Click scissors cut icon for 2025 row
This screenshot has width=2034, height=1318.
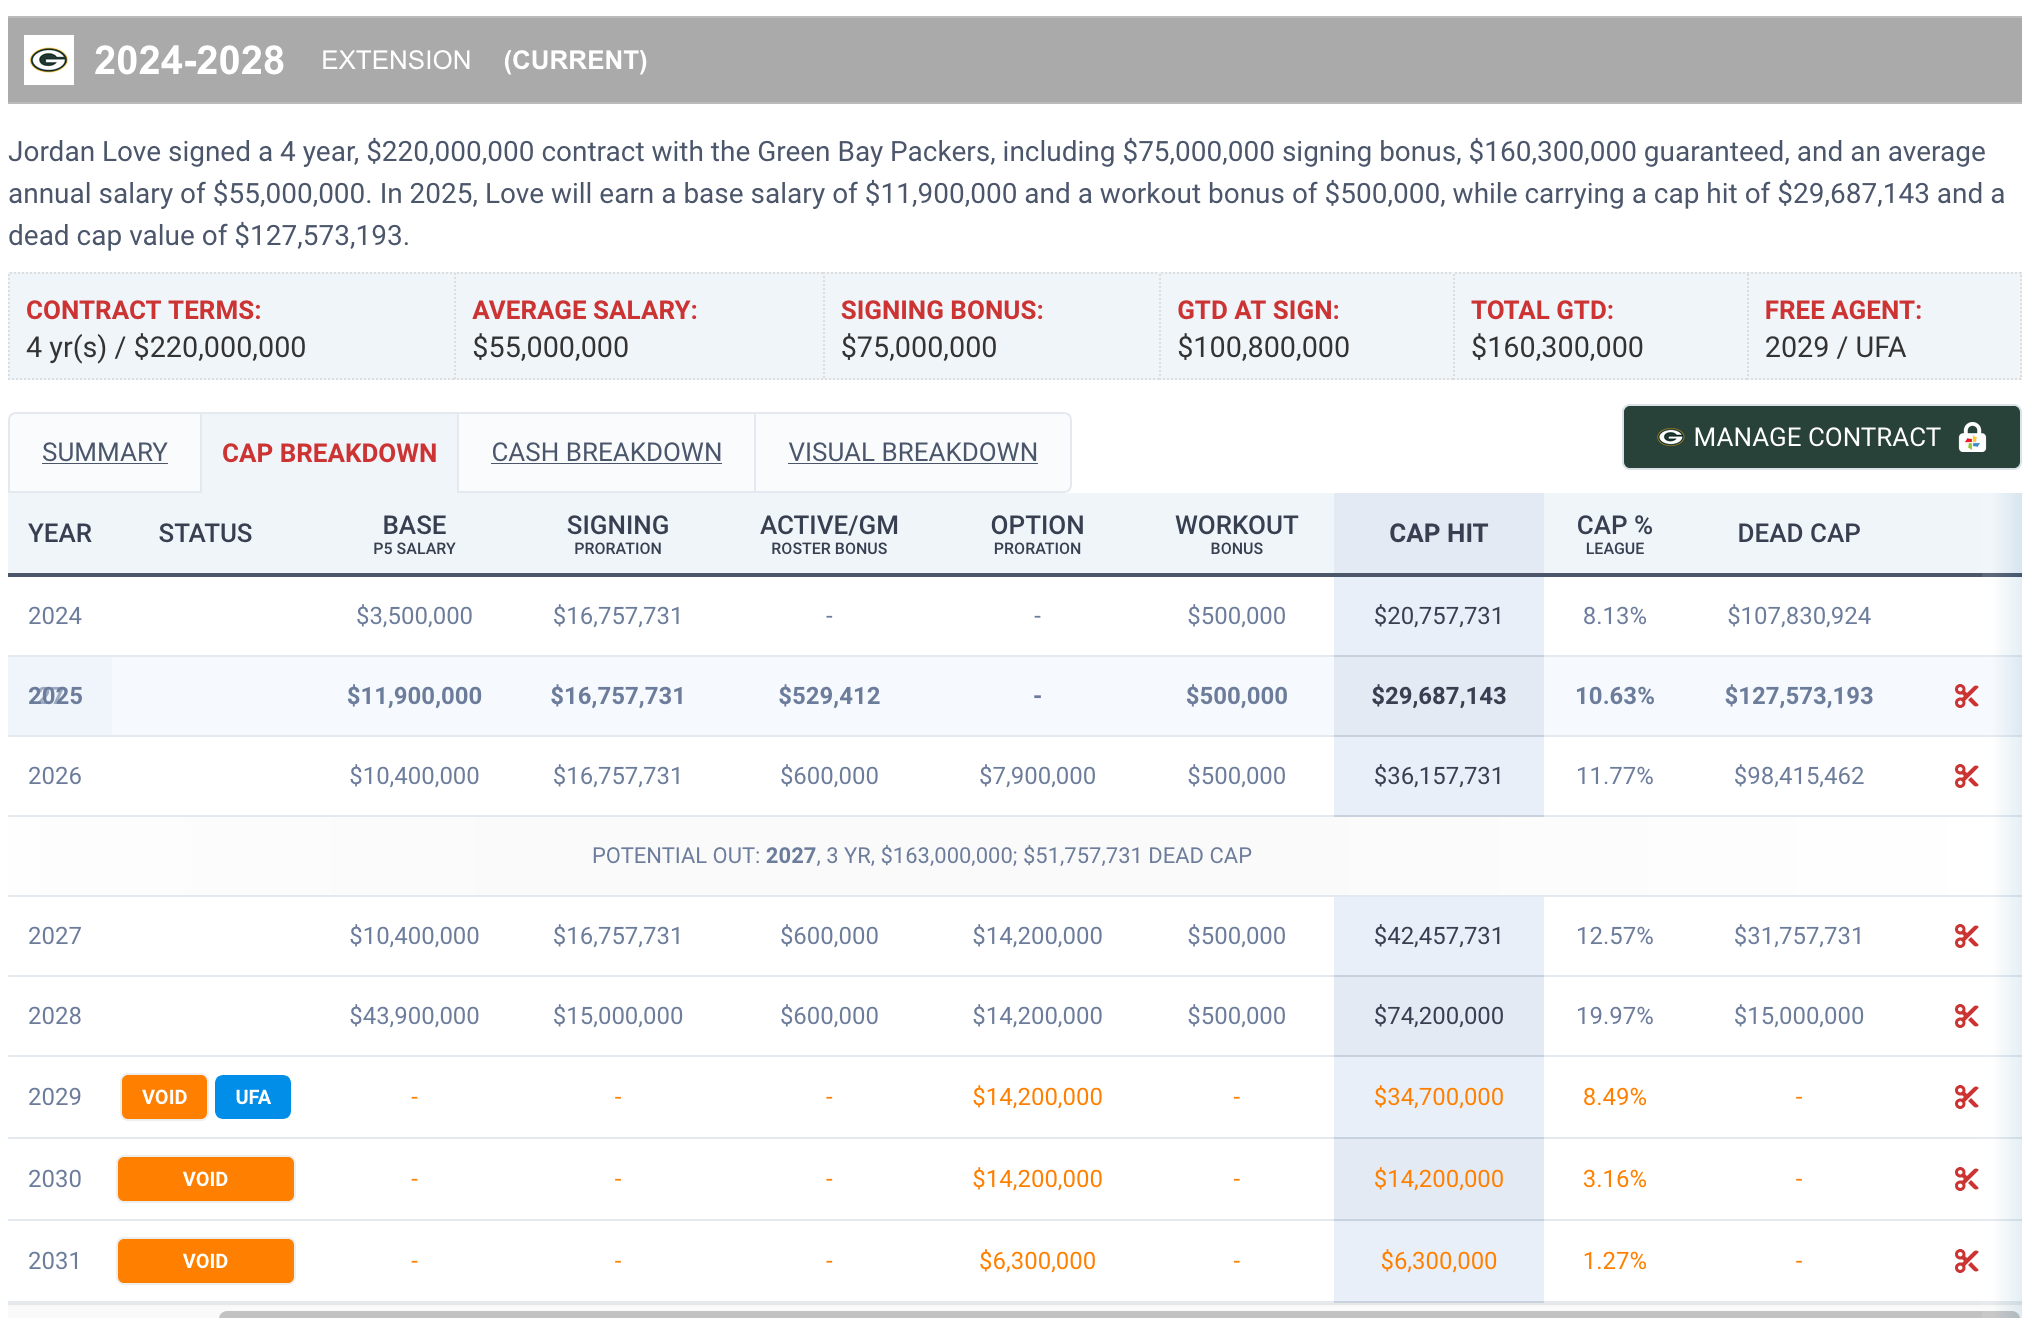pos(1966,696)
